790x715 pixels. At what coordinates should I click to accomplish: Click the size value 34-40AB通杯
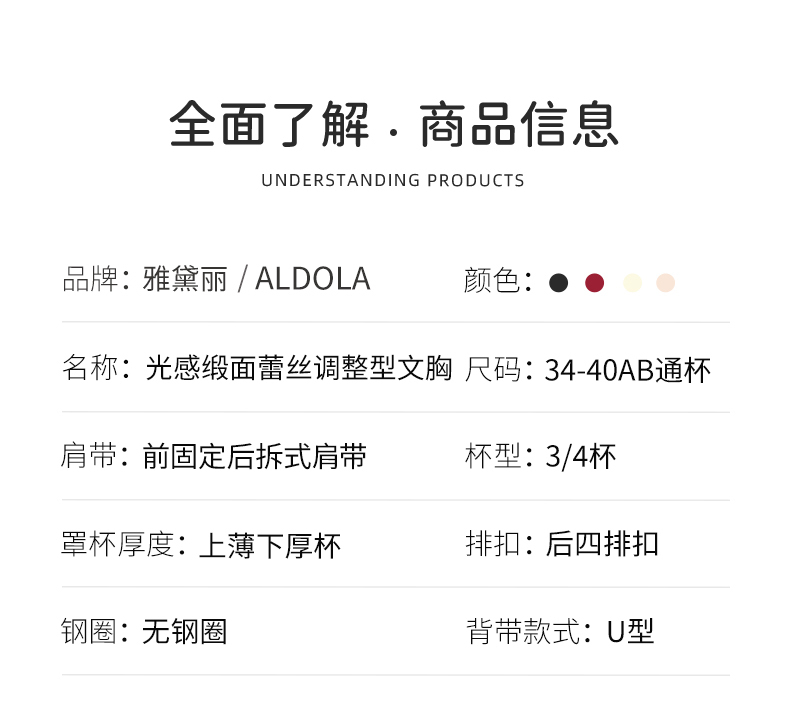627,370
